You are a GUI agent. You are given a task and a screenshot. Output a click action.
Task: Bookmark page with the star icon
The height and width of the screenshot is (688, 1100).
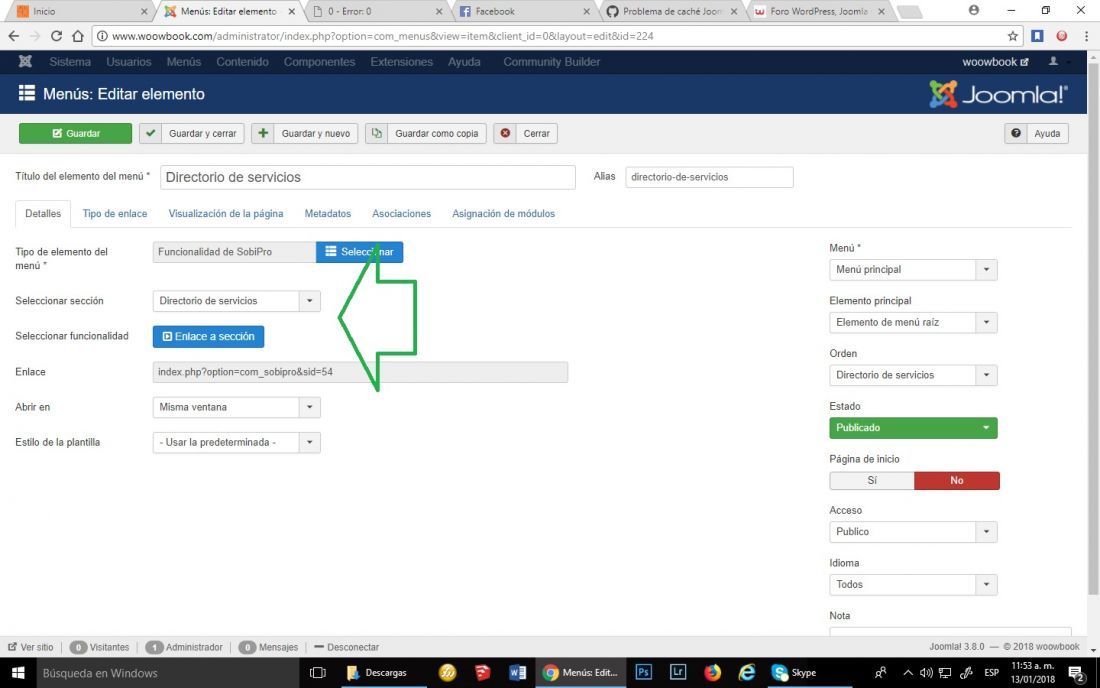click(x=1012, y=36)
